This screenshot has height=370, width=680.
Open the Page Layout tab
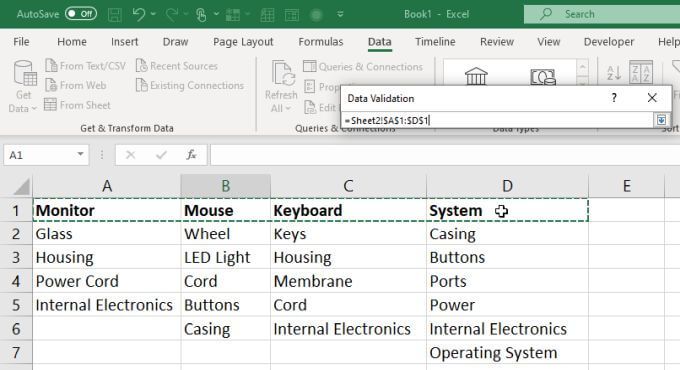[x=243, y=42]
